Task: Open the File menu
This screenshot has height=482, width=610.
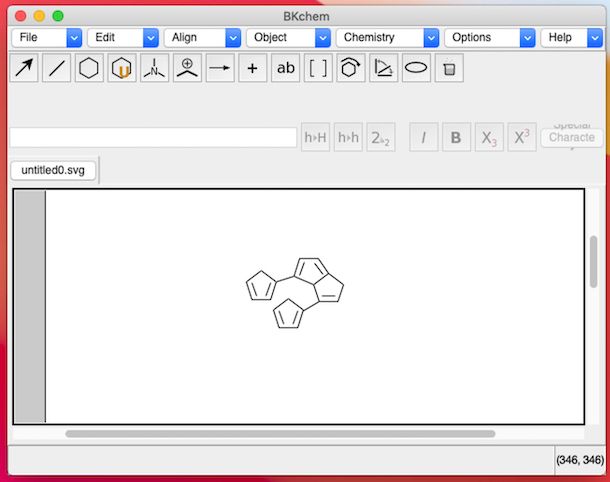Action: pyautogui.click(x=47, y=37)
